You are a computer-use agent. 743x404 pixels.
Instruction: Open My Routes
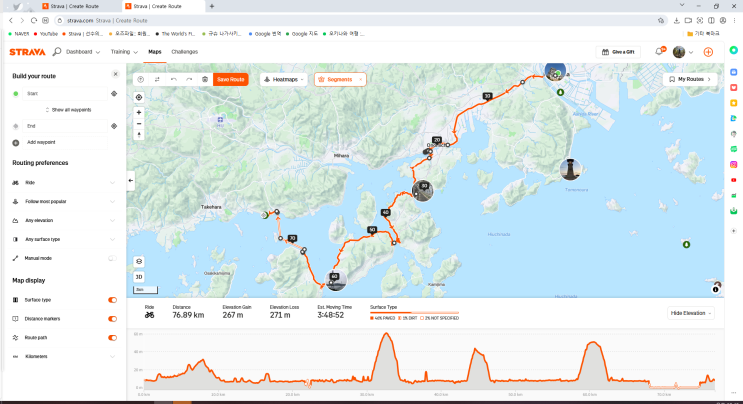pyautogui.click(x=690, y=79)
